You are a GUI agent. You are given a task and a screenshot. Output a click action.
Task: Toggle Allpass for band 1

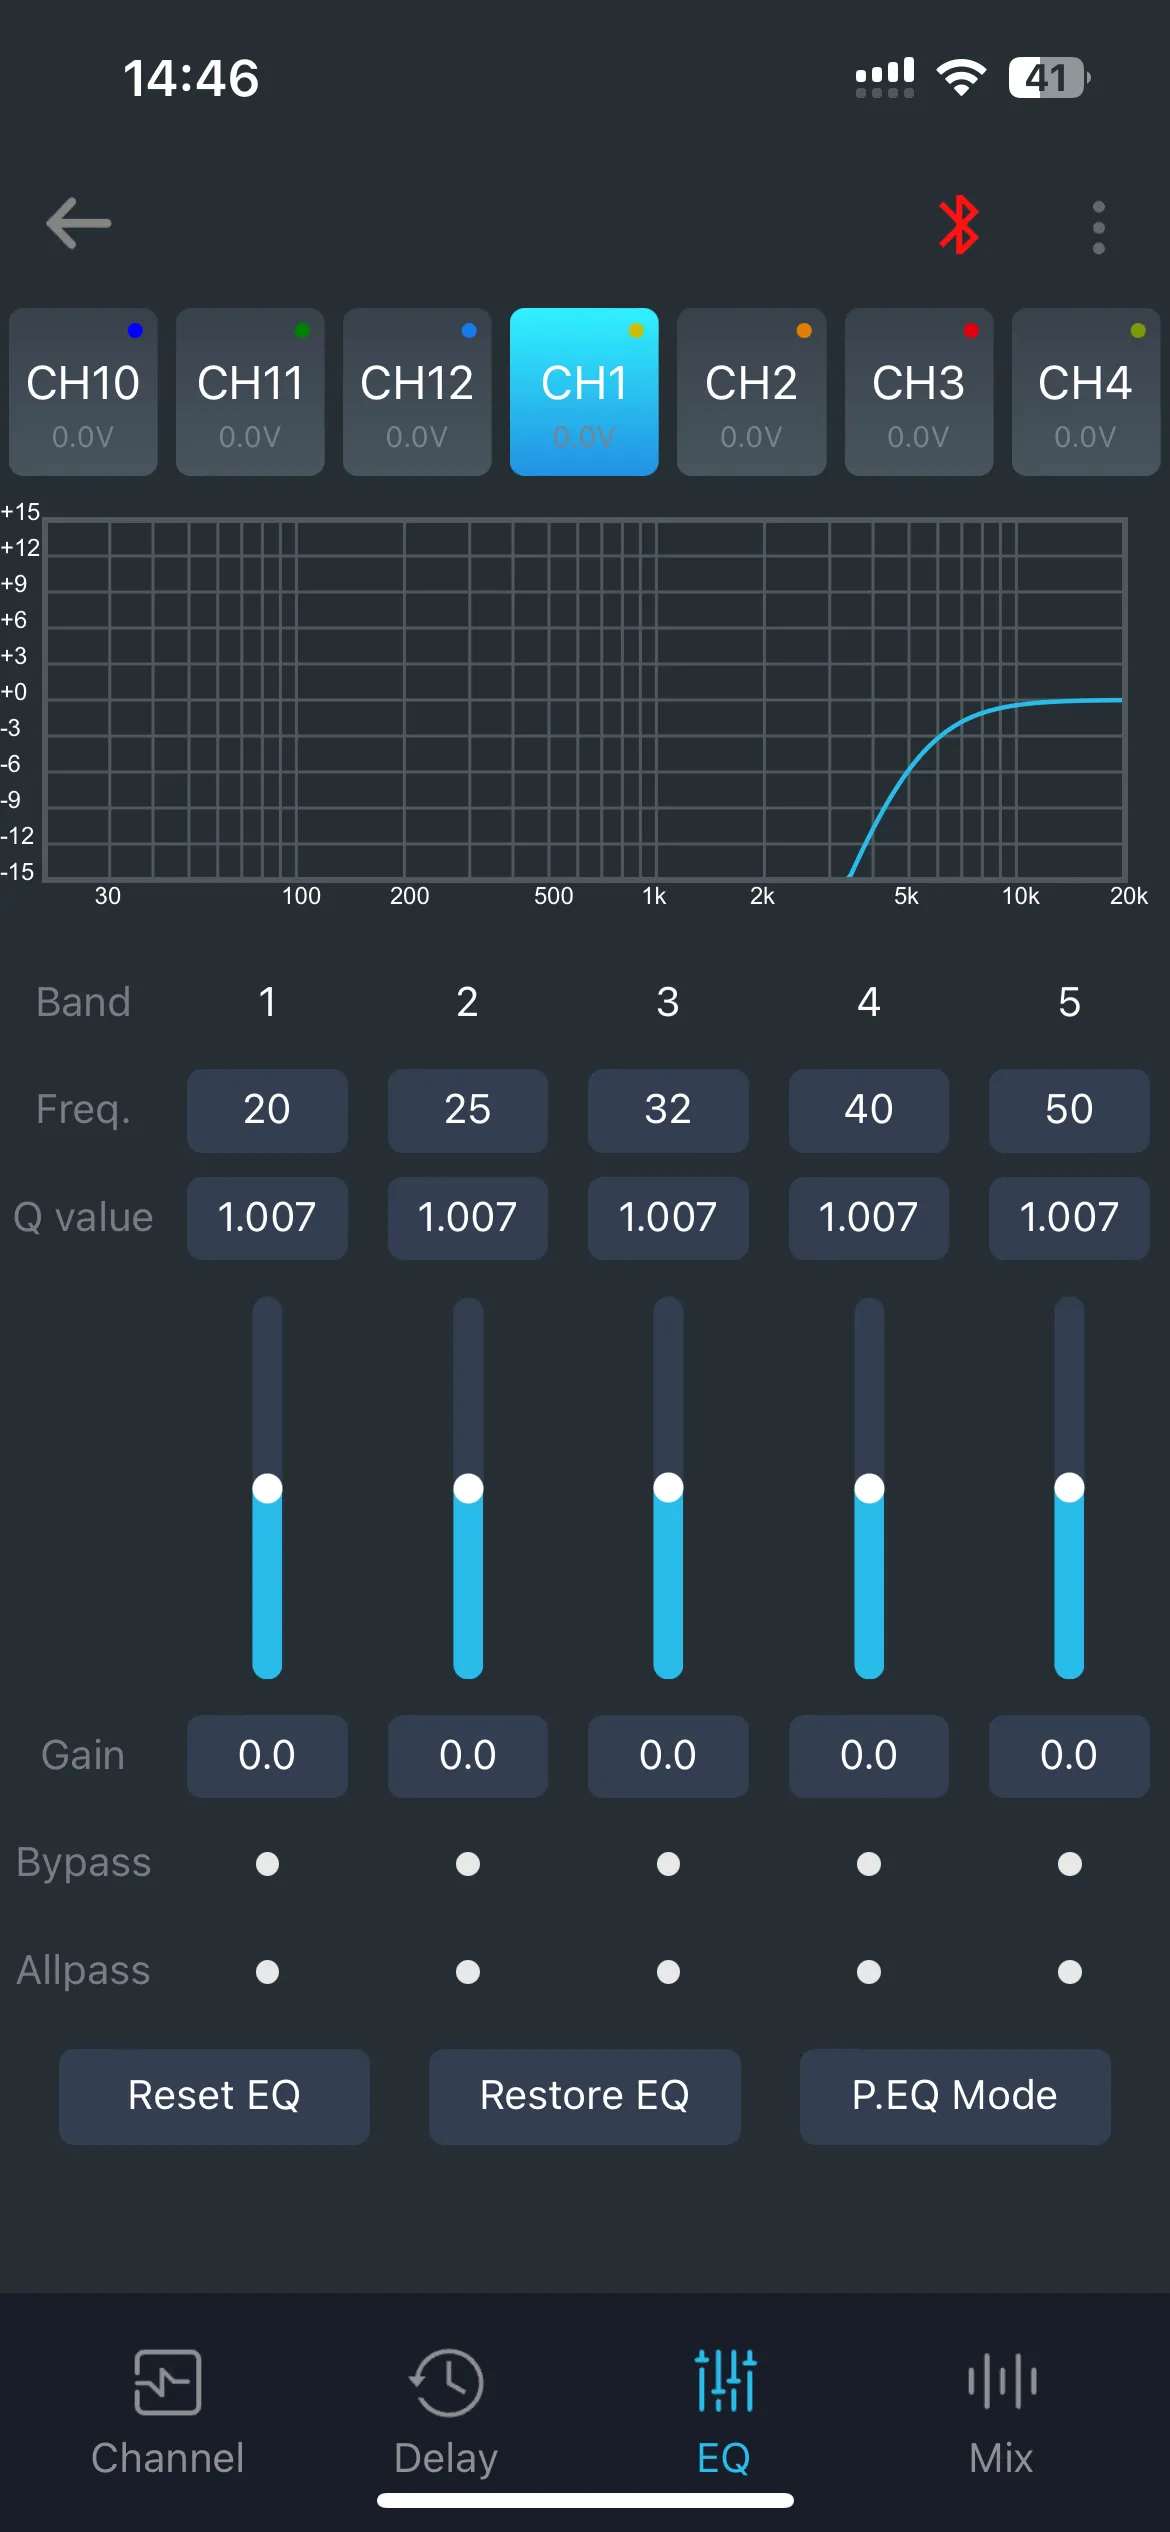[267, 1972]
